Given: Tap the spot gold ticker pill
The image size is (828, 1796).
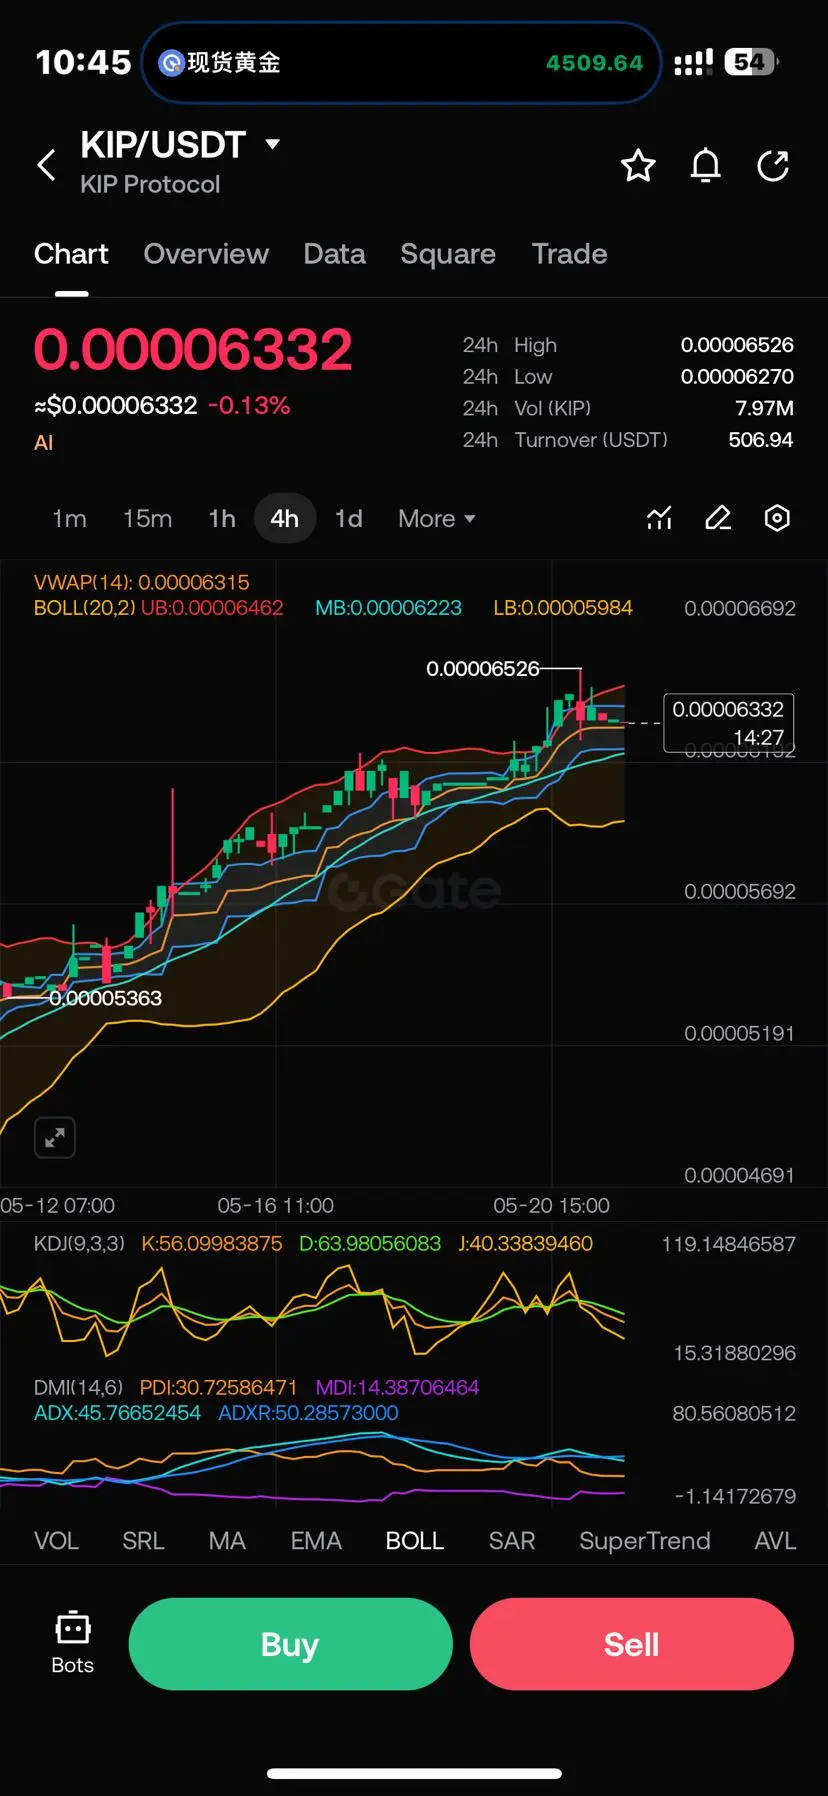Looking at the screenshot, I should pyautogui.click(x=401, y=63).
